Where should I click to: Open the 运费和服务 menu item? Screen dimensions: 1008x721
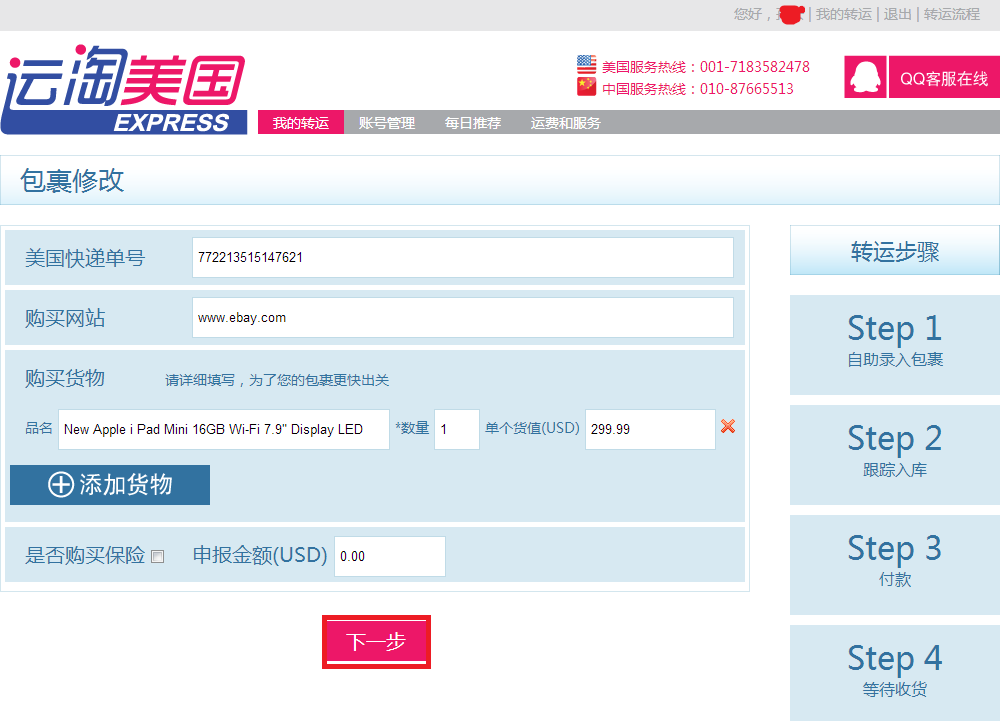pos(566,122)
